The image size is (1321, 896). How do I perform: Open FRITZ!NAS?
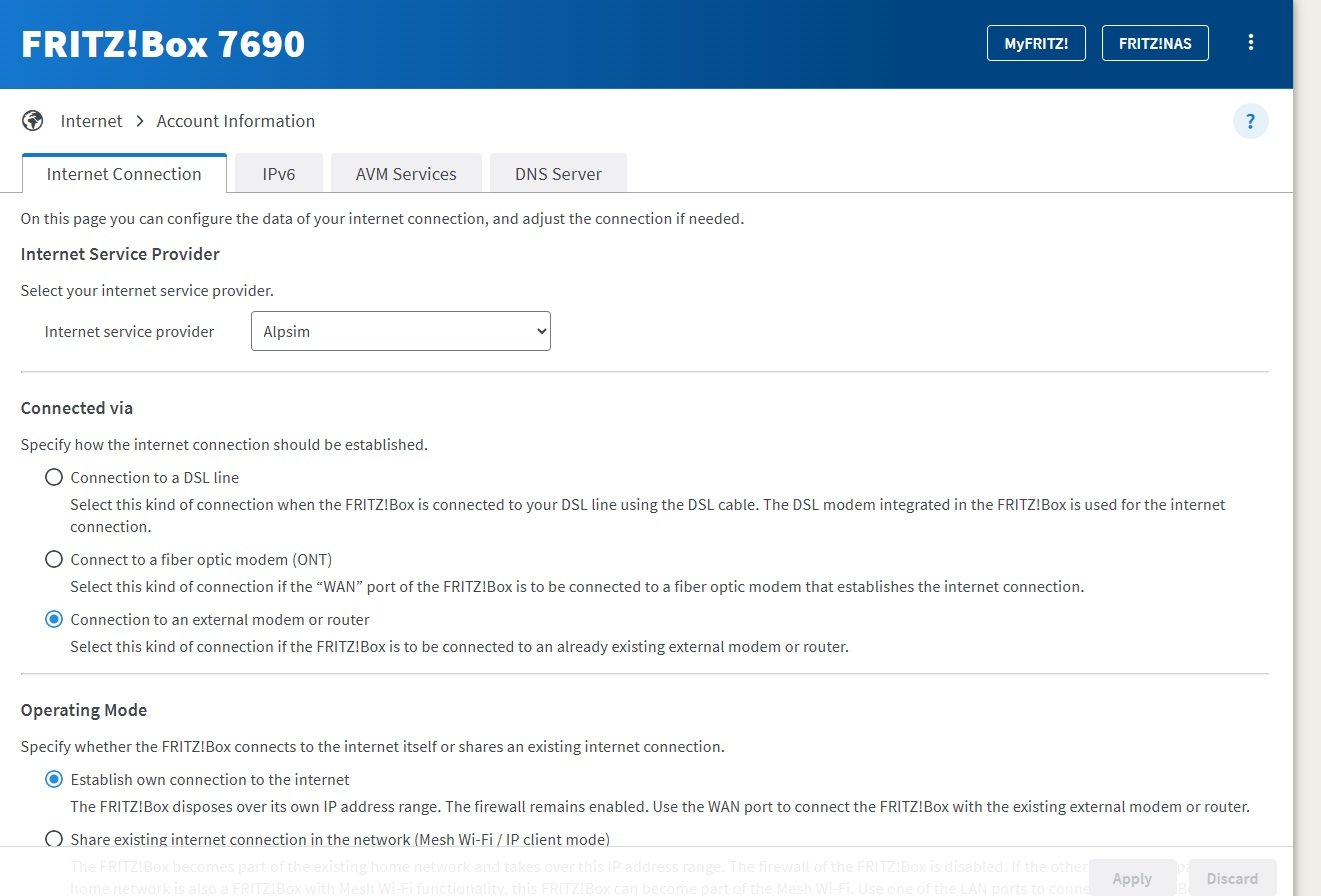(x=1155, y=43)
